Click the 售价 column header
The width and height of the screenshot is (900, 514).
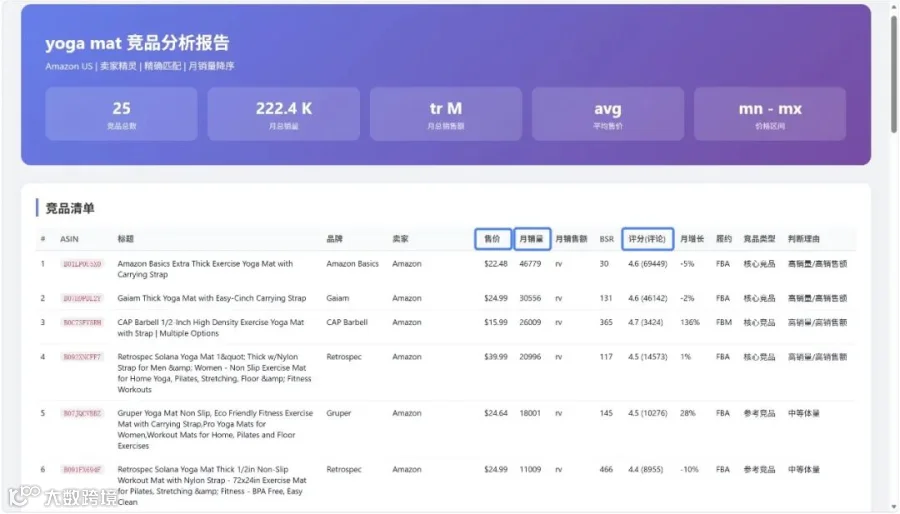tap(493, 239)
